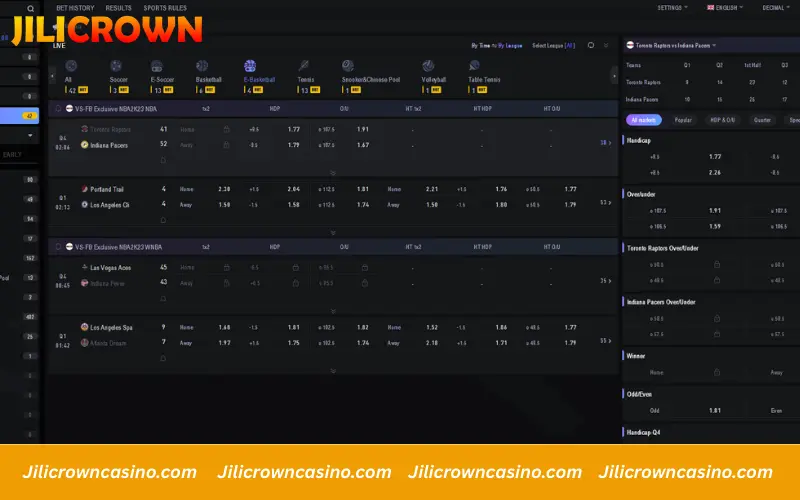Select the Volleyball sport icon
The image size is (800, 500).
tap(431, 66)
